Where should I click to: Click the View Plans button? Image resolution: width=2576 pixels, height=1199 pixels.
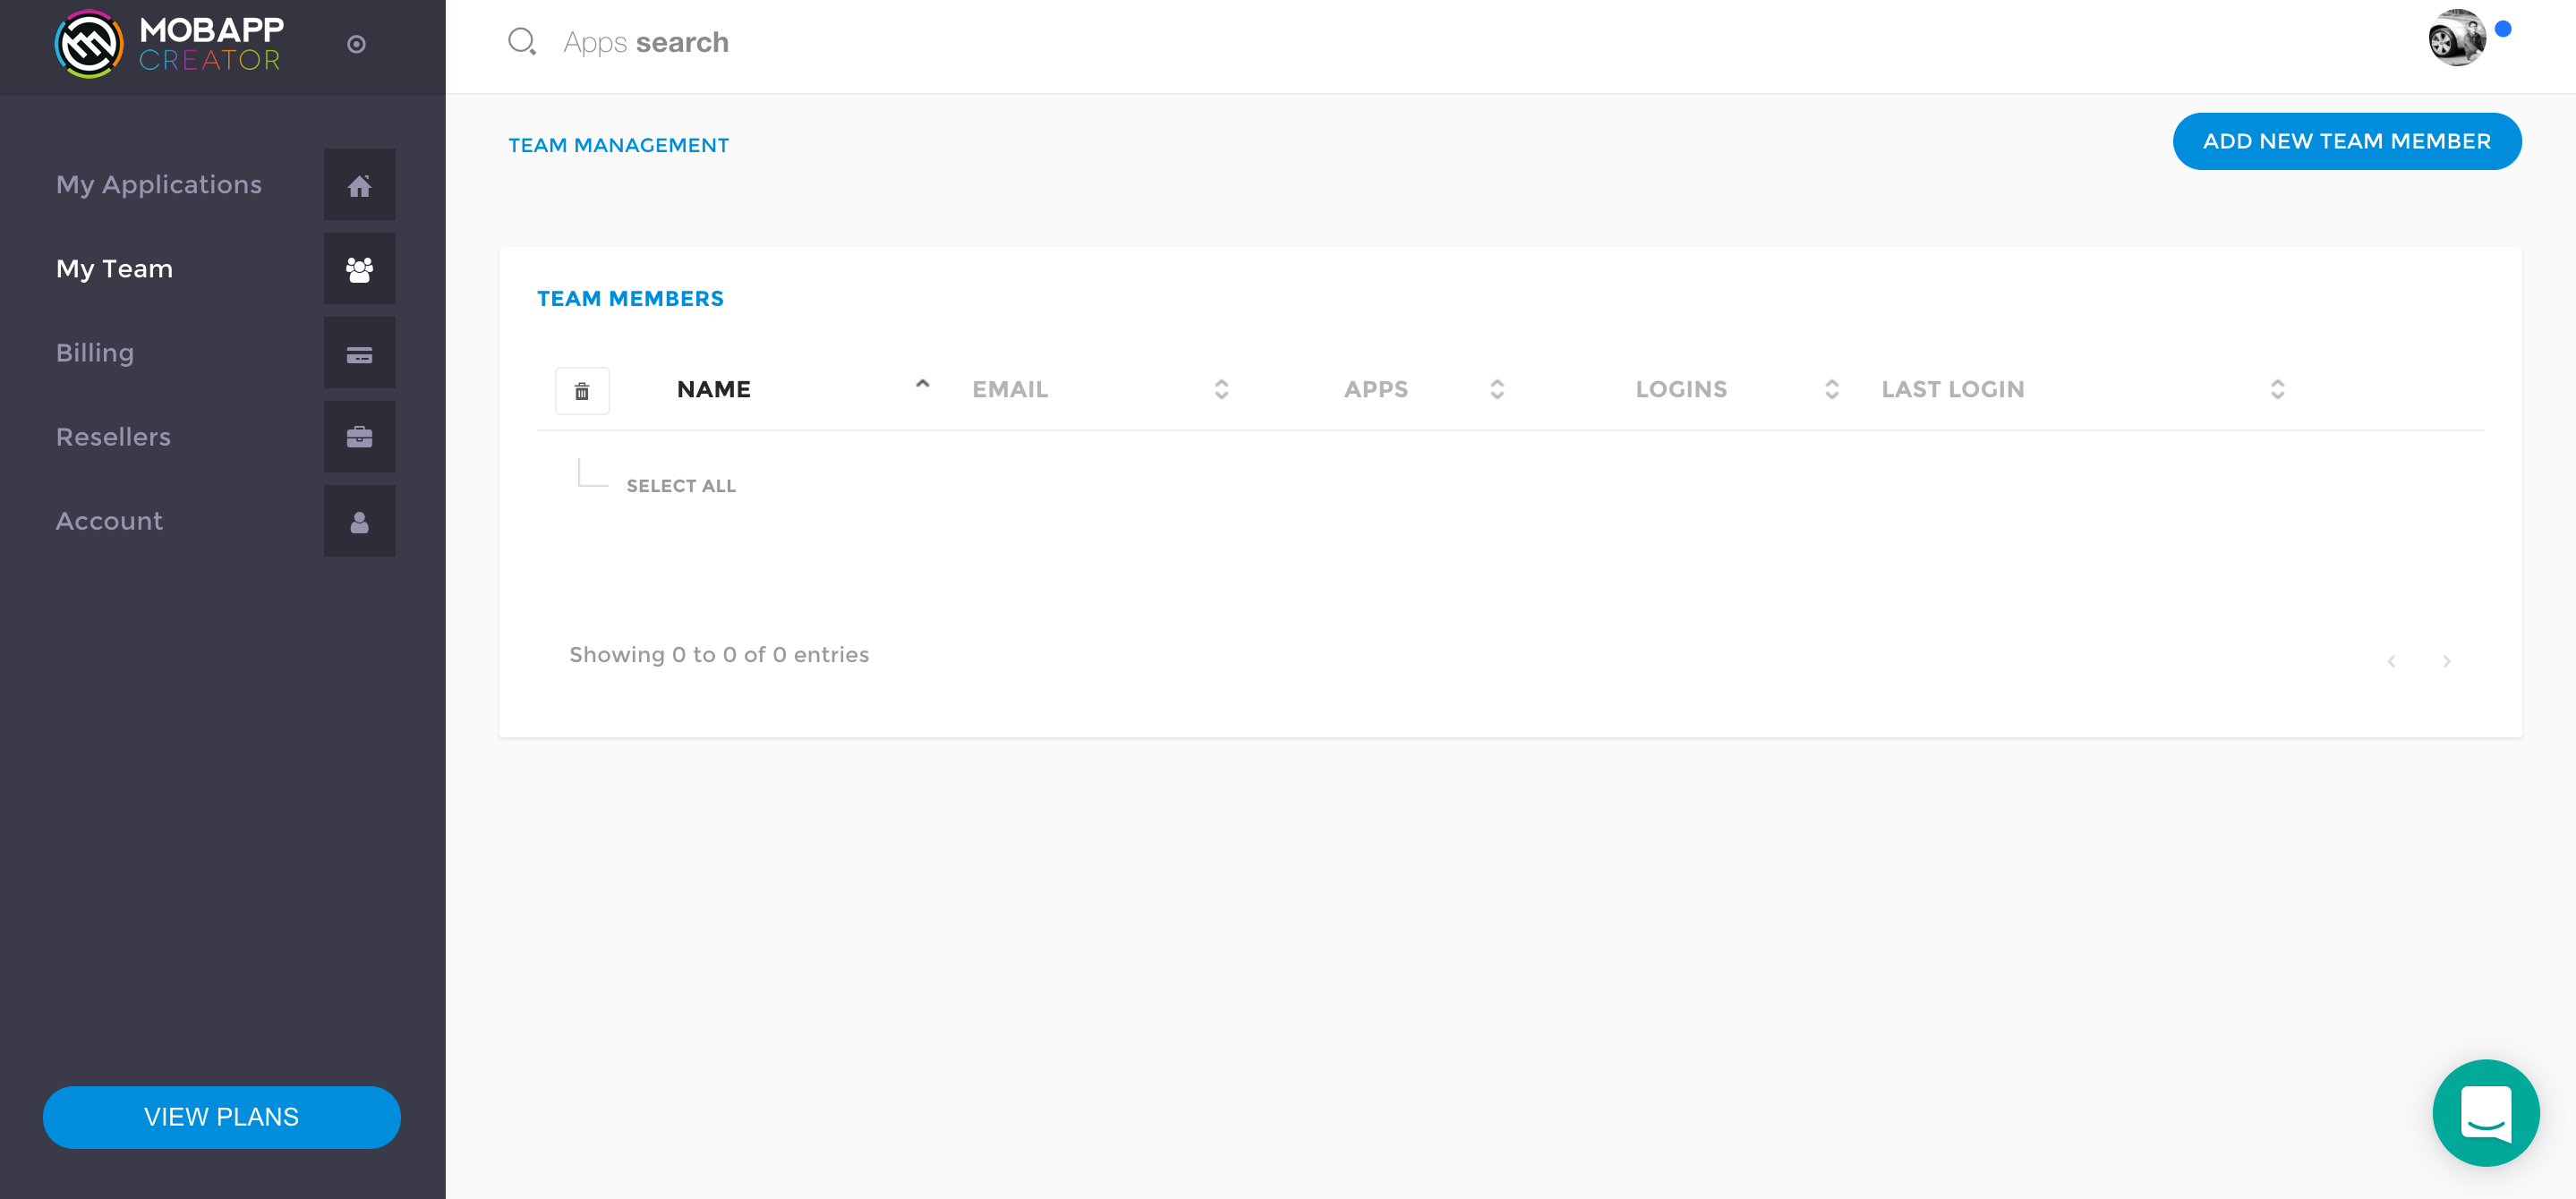(x=221, y=1117)
